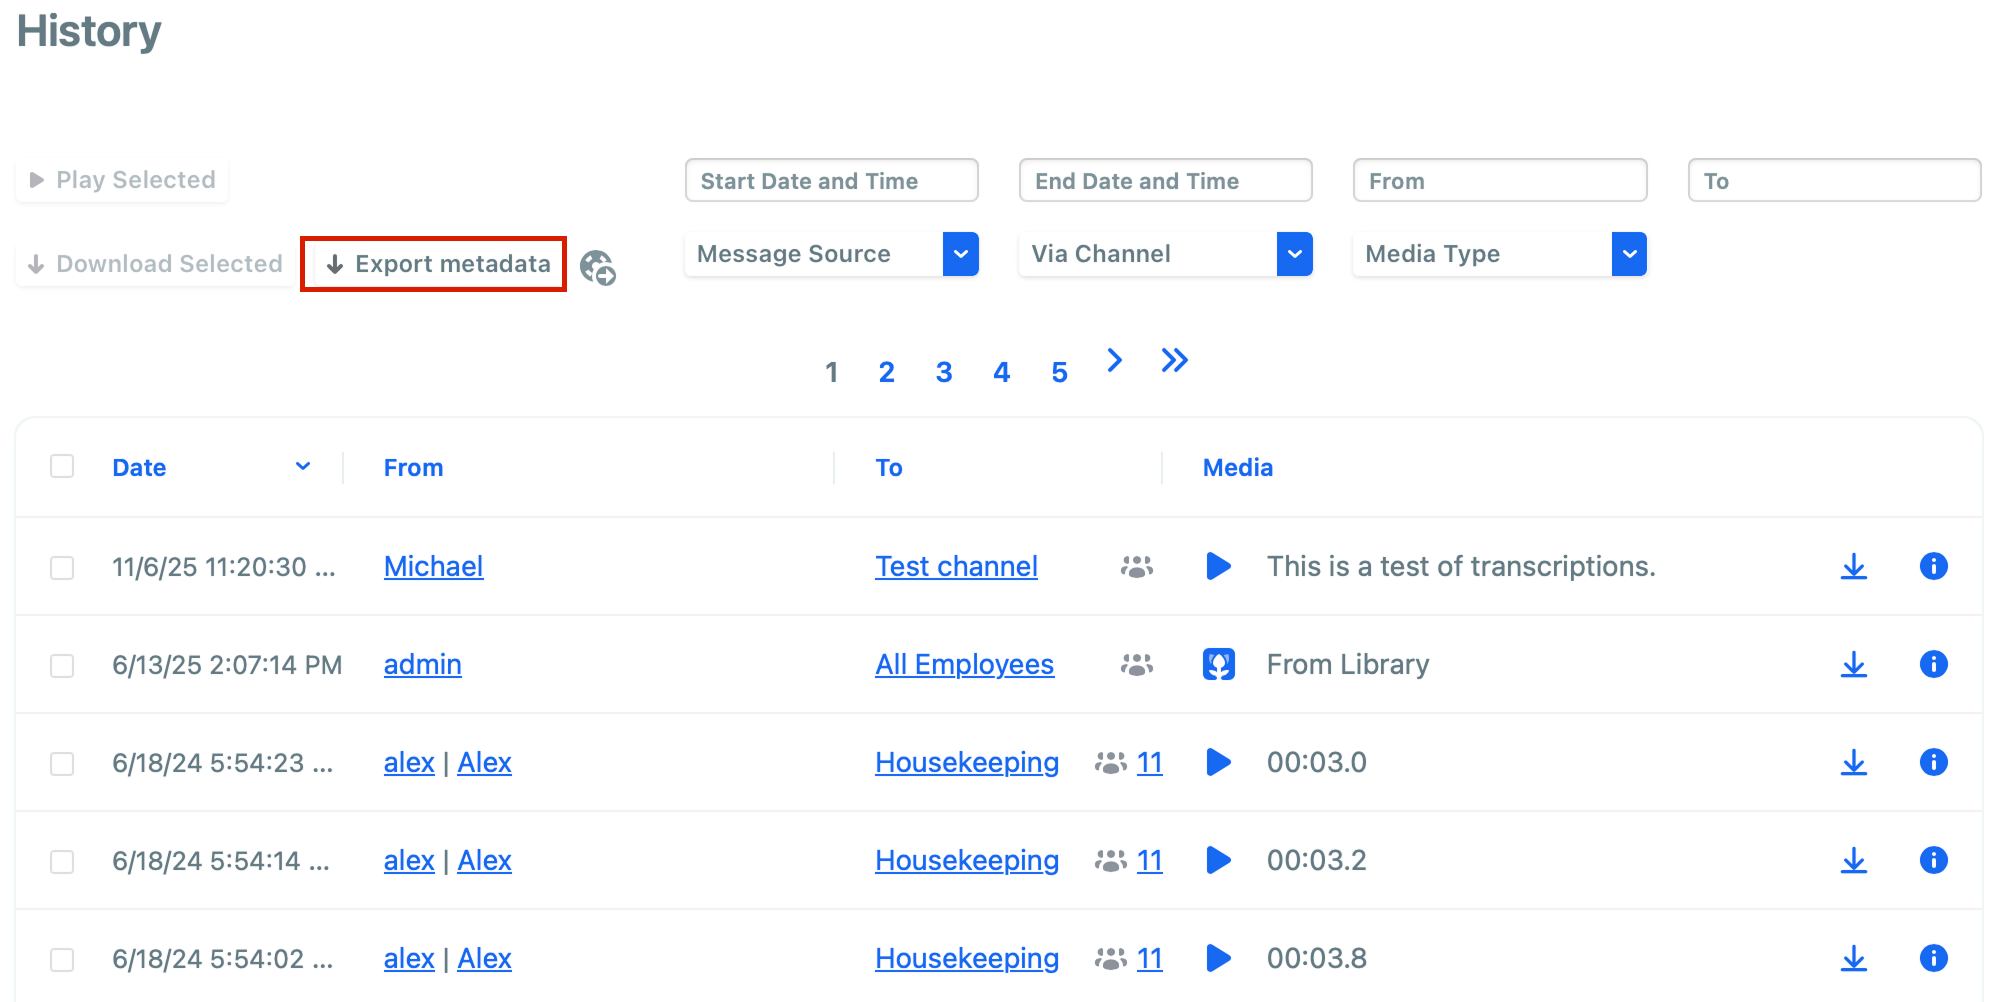Open the Media Type dropdown
The height and width of the screenshot is (1002, 2012).
tap(1500, 254)
